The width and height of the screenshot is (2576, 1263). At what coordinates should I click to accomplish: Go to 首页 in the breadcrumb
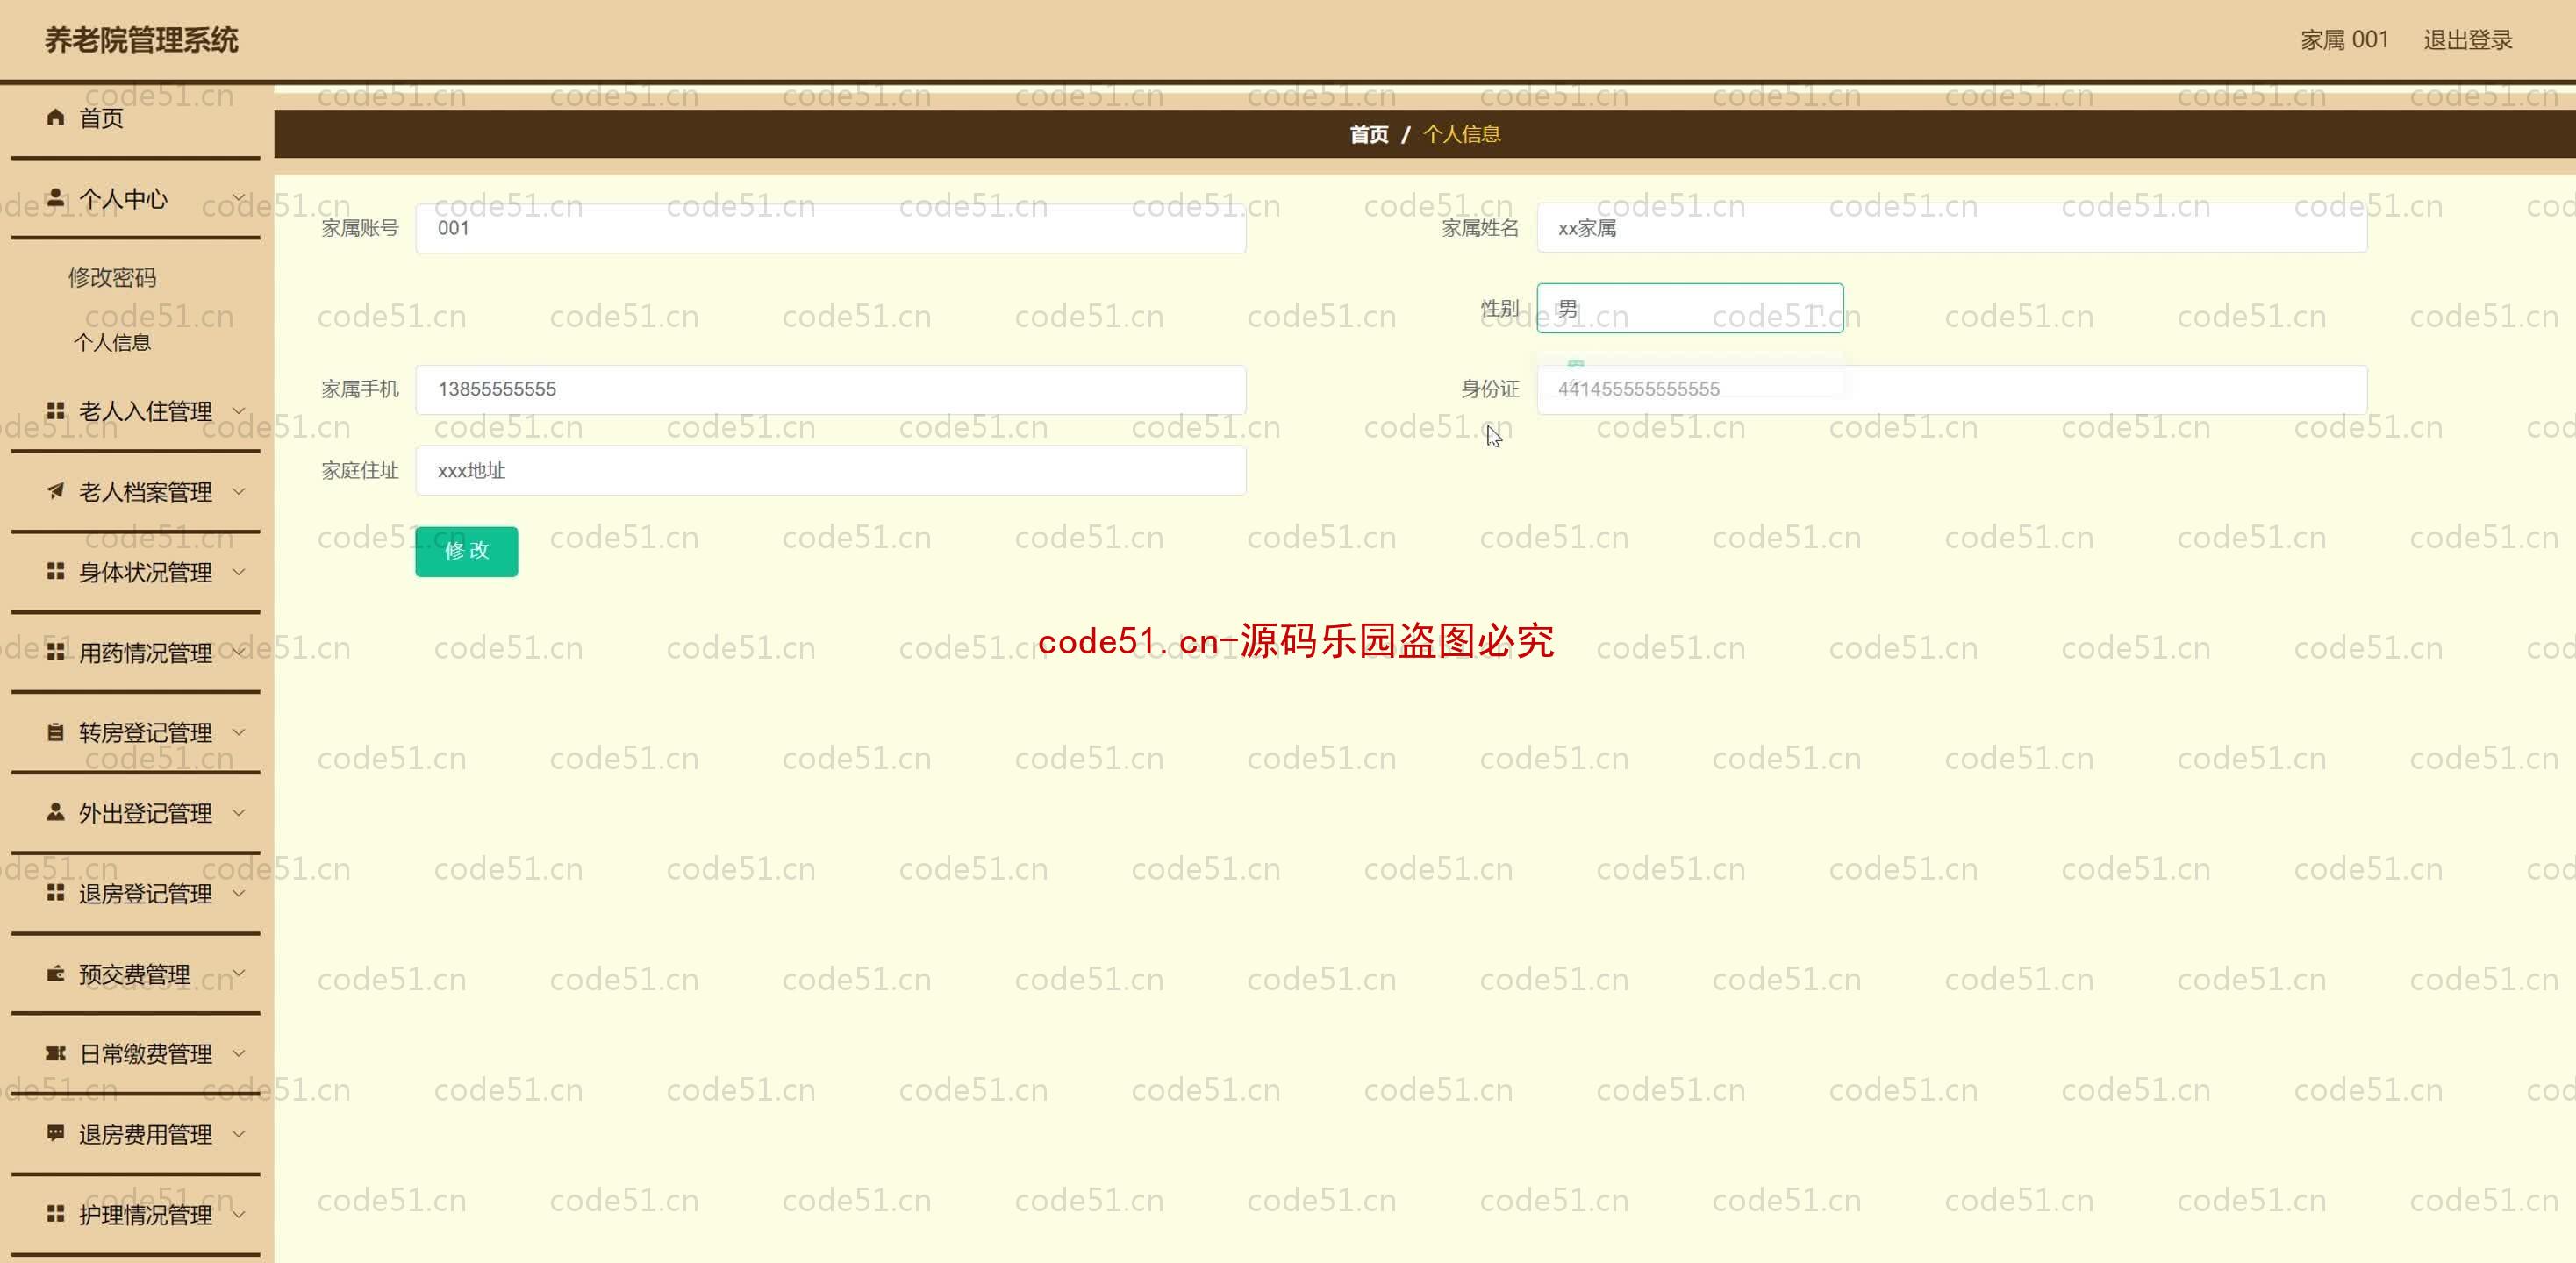pyautogui.click(x=1368, y=134)
